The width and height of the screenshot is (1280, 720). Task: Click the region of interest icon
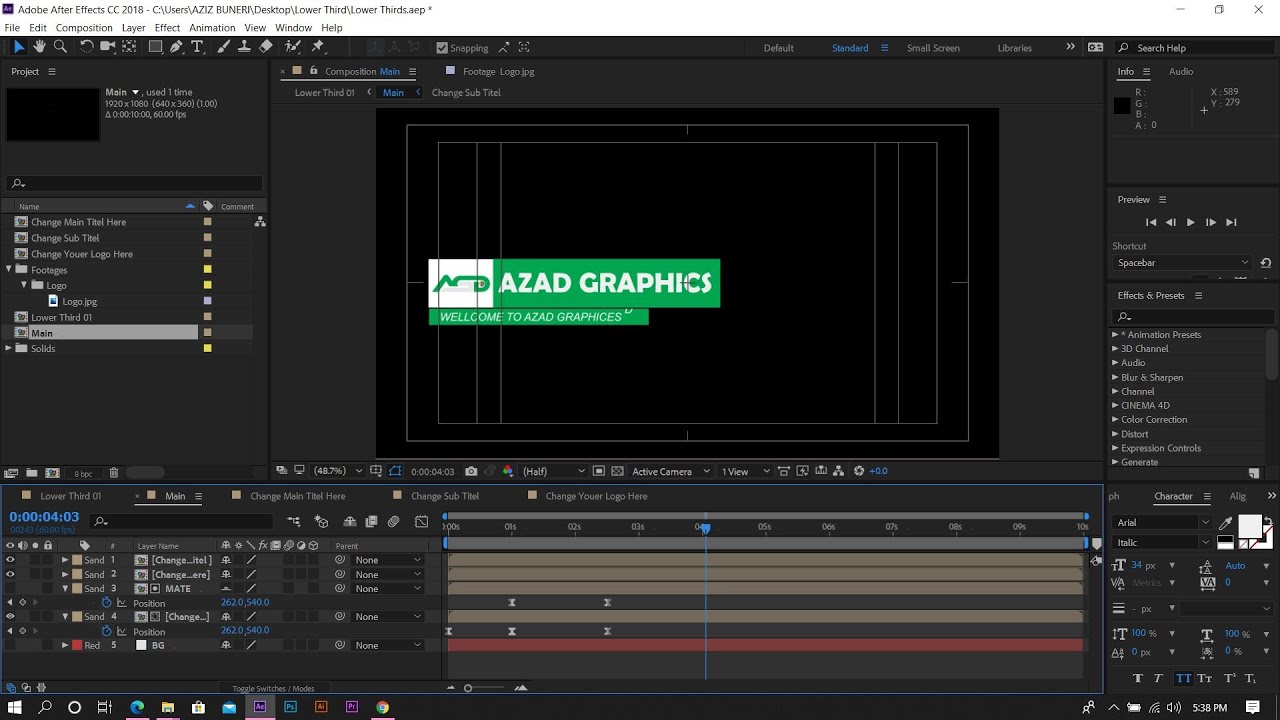click(598, 471)
